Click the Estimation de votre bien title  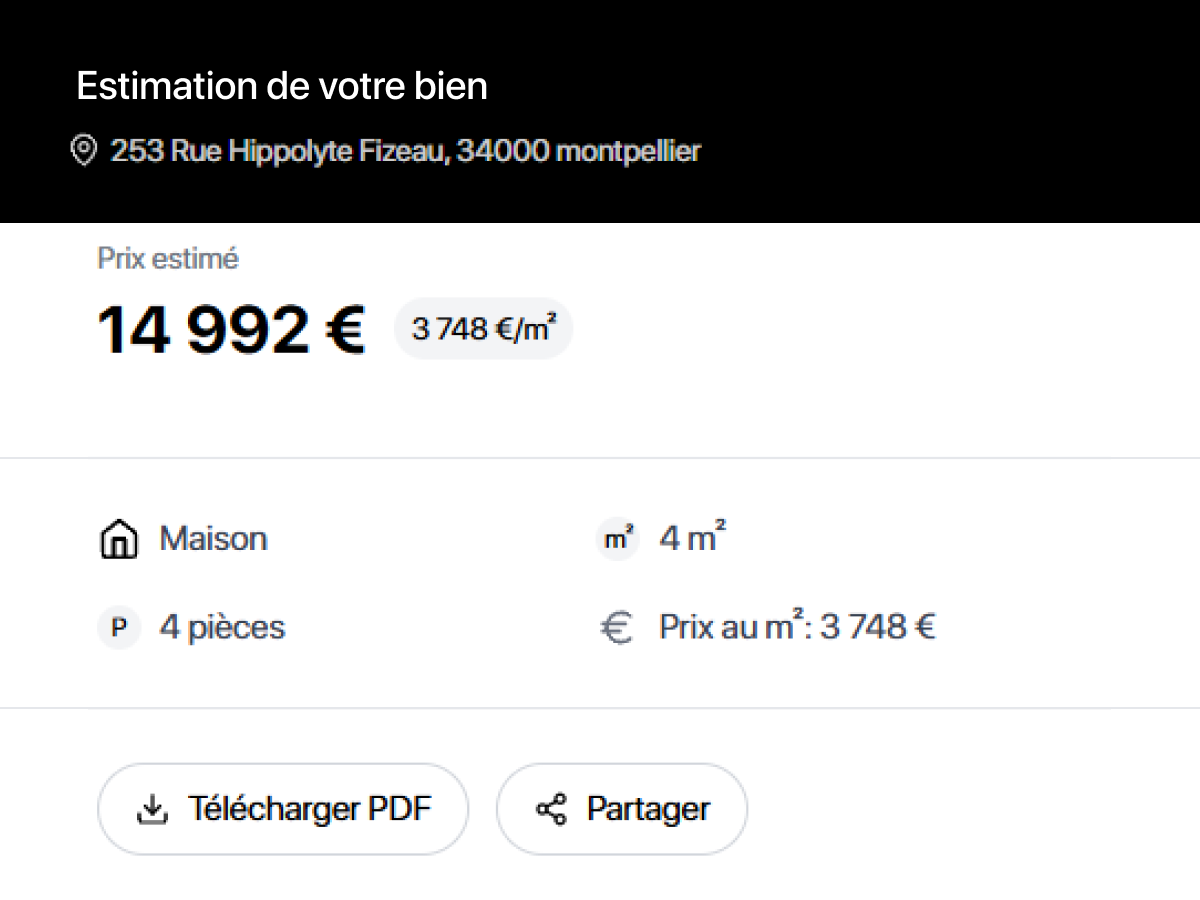[x=283, y=86]
